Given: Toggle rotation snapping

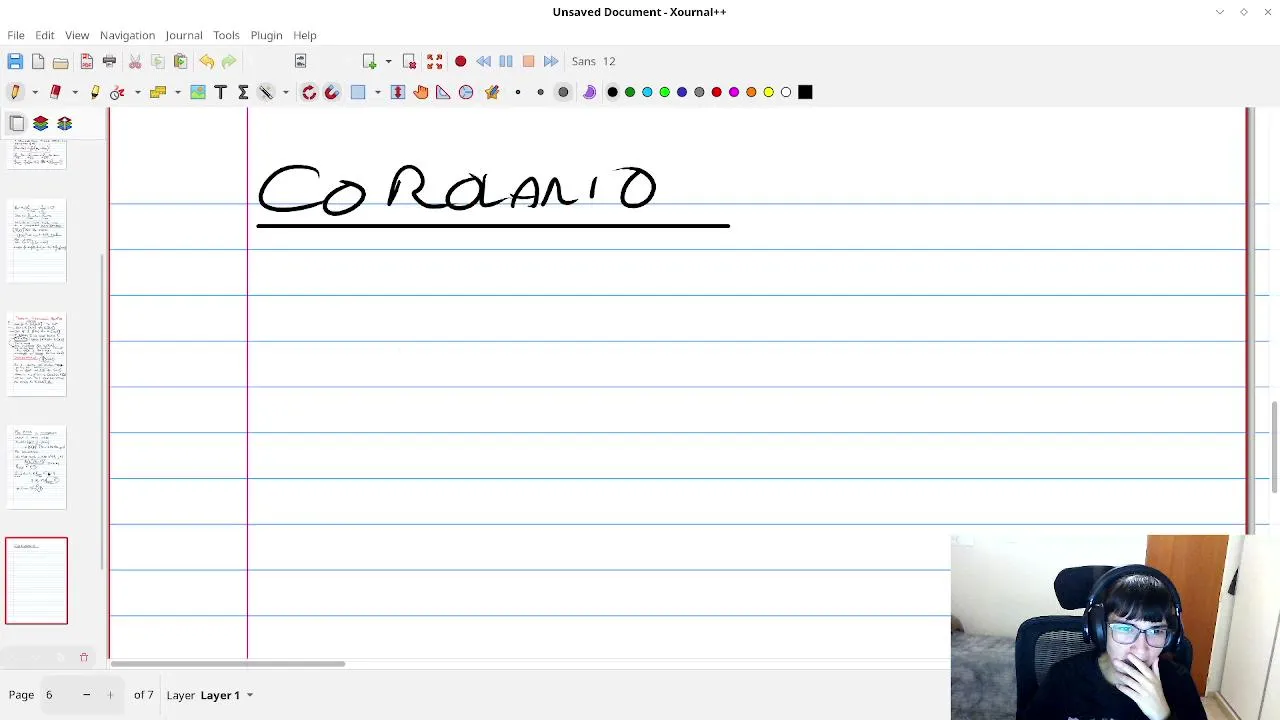Looking at the screenshot, I should pos(309,92).
